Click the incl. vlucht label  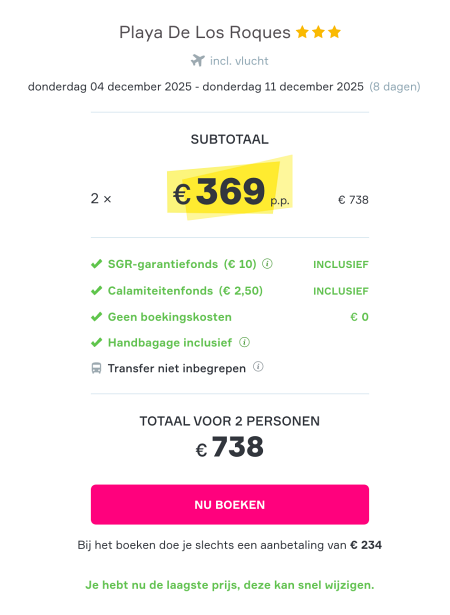pos(239,61)
